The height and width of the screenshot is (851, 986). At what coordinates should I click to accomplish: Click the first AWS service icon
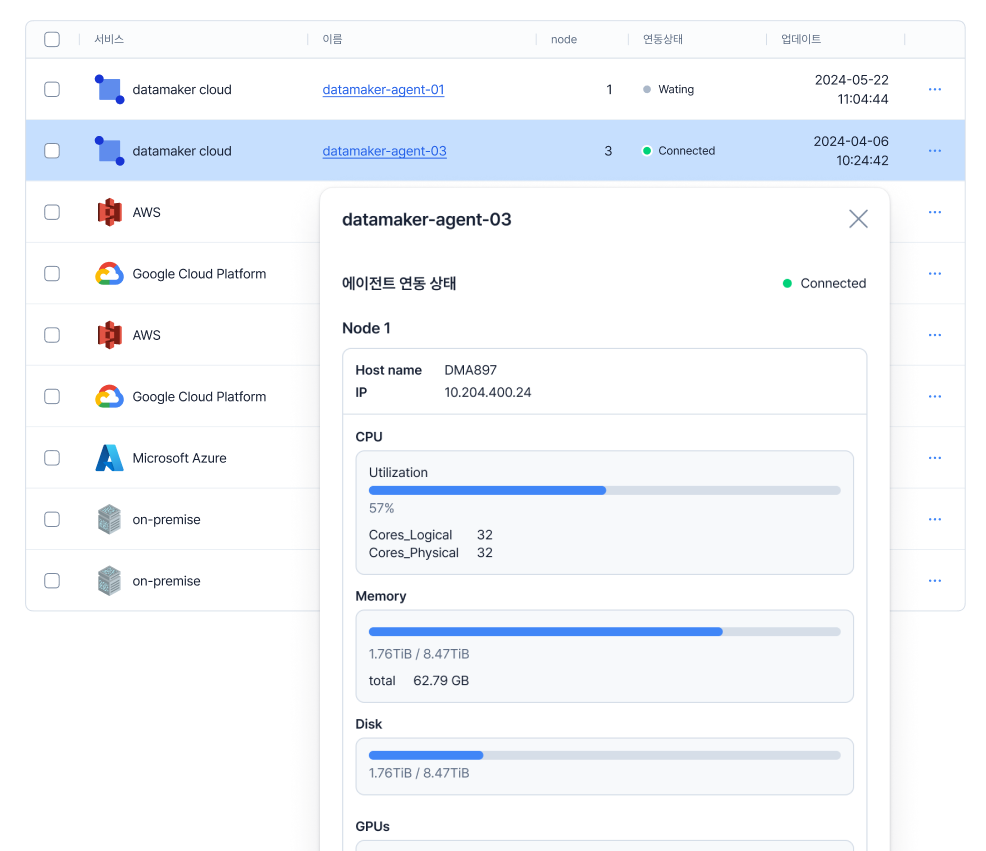click(x=109, y=212)
